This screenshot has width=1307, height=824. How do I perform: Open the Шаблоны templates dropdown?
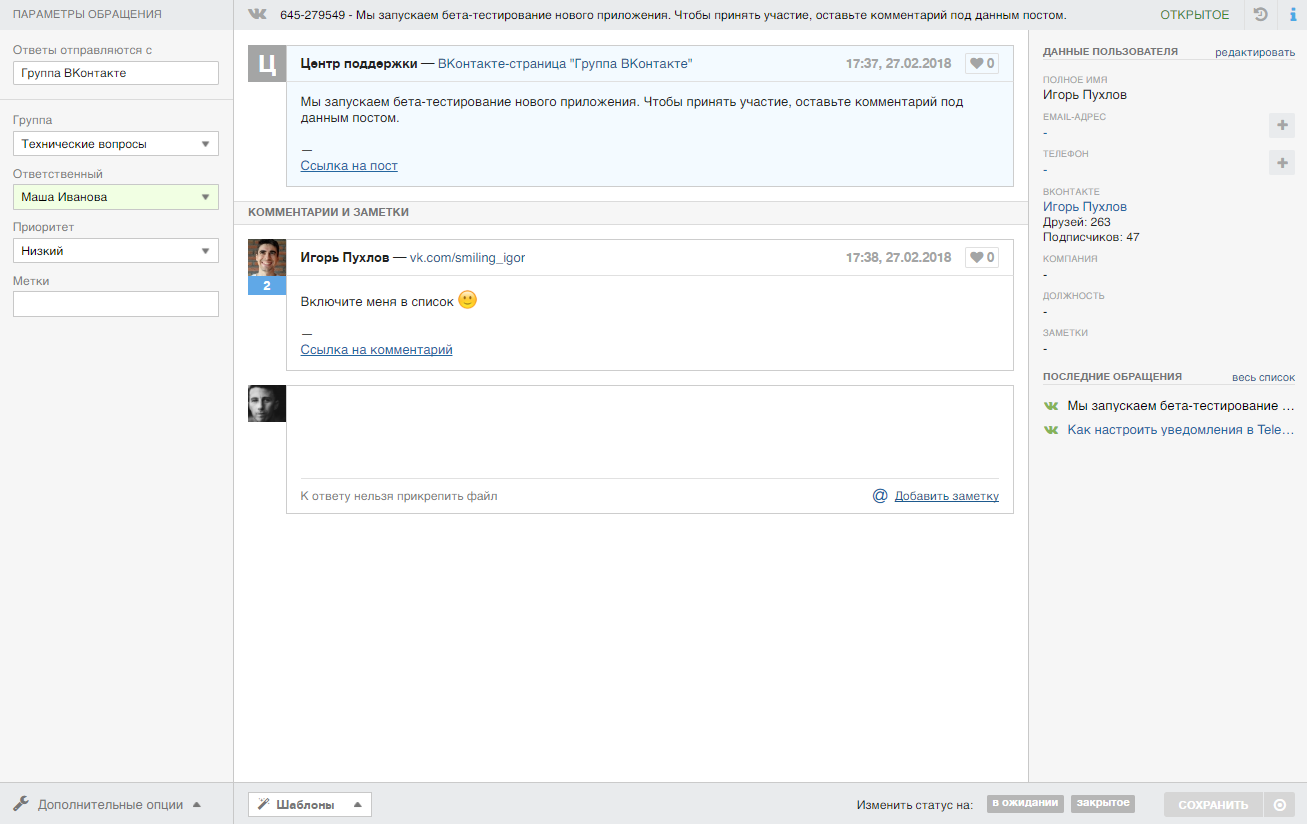310,804
